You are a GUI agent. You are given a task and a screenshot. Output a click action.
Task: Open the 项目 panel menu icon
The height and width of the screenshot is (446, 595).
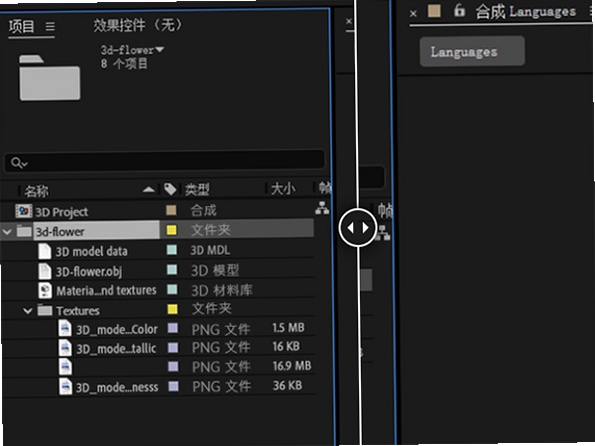50,27
